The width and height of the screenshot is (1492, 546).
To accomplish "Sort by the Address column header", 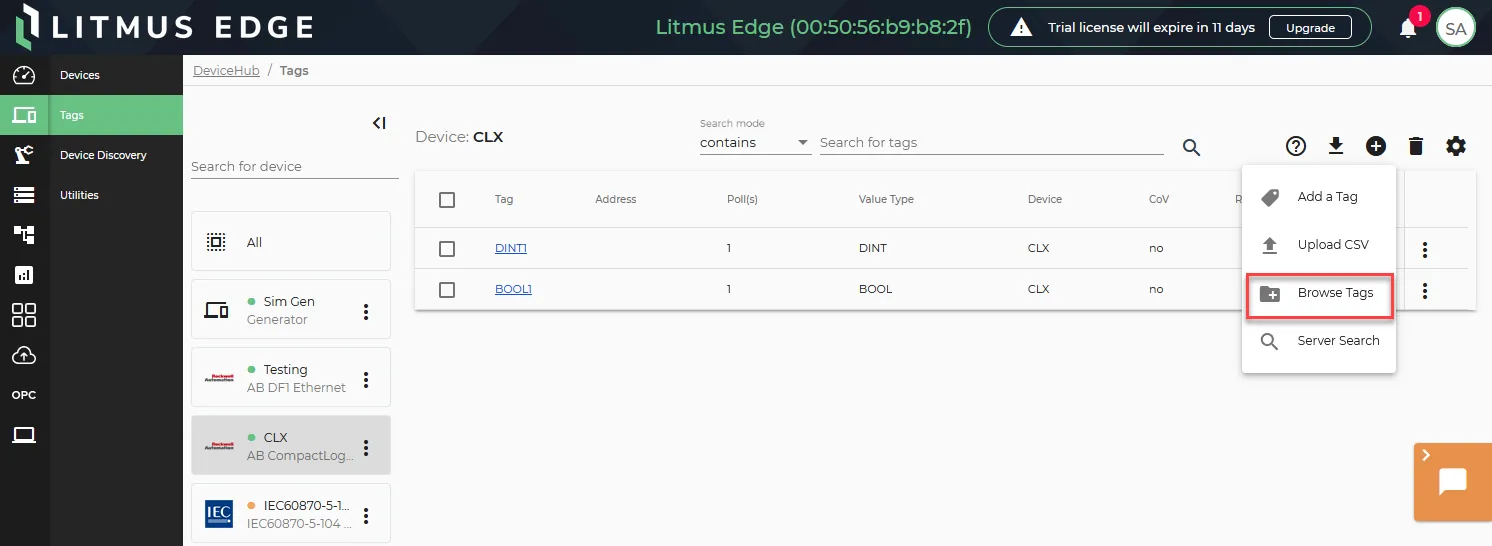I will 616,199.
